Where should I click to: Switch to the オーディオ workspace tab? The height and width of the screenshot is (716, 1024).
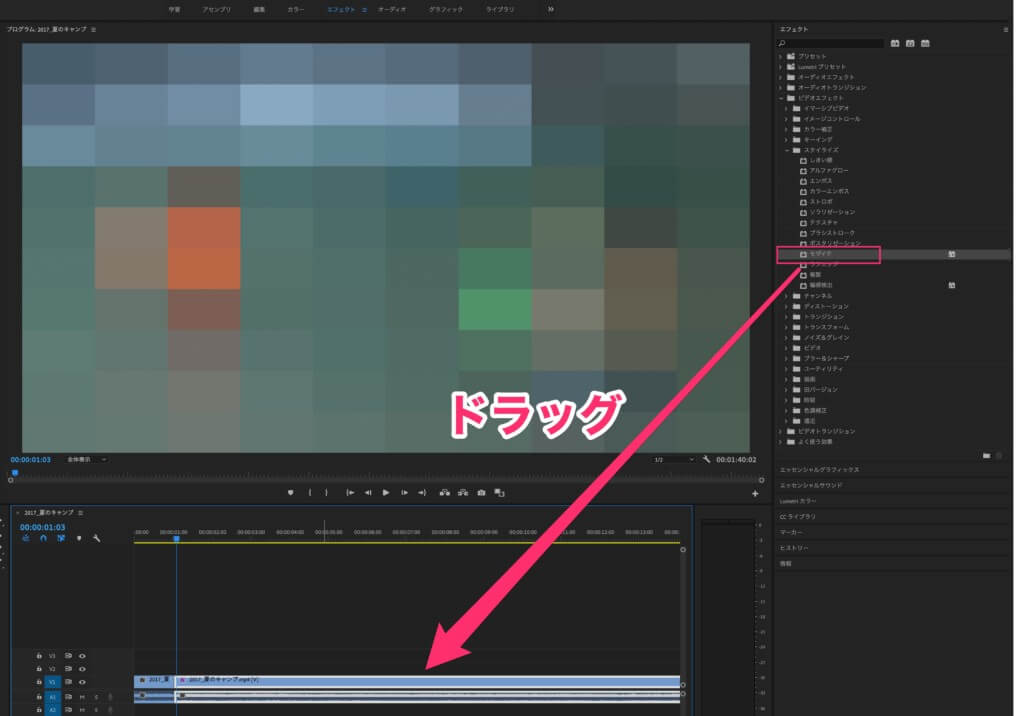click(x=391, y=8)
